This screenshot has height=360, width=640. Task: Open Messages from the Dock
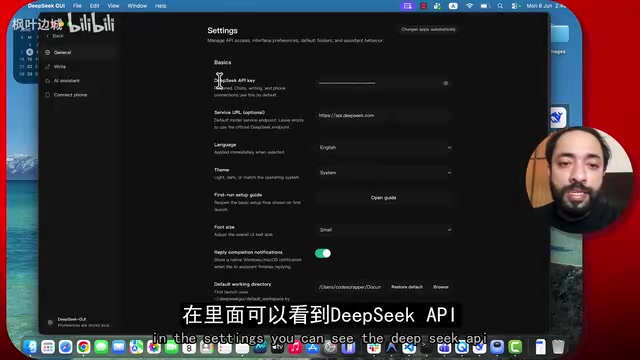click(x=101, y=347)
